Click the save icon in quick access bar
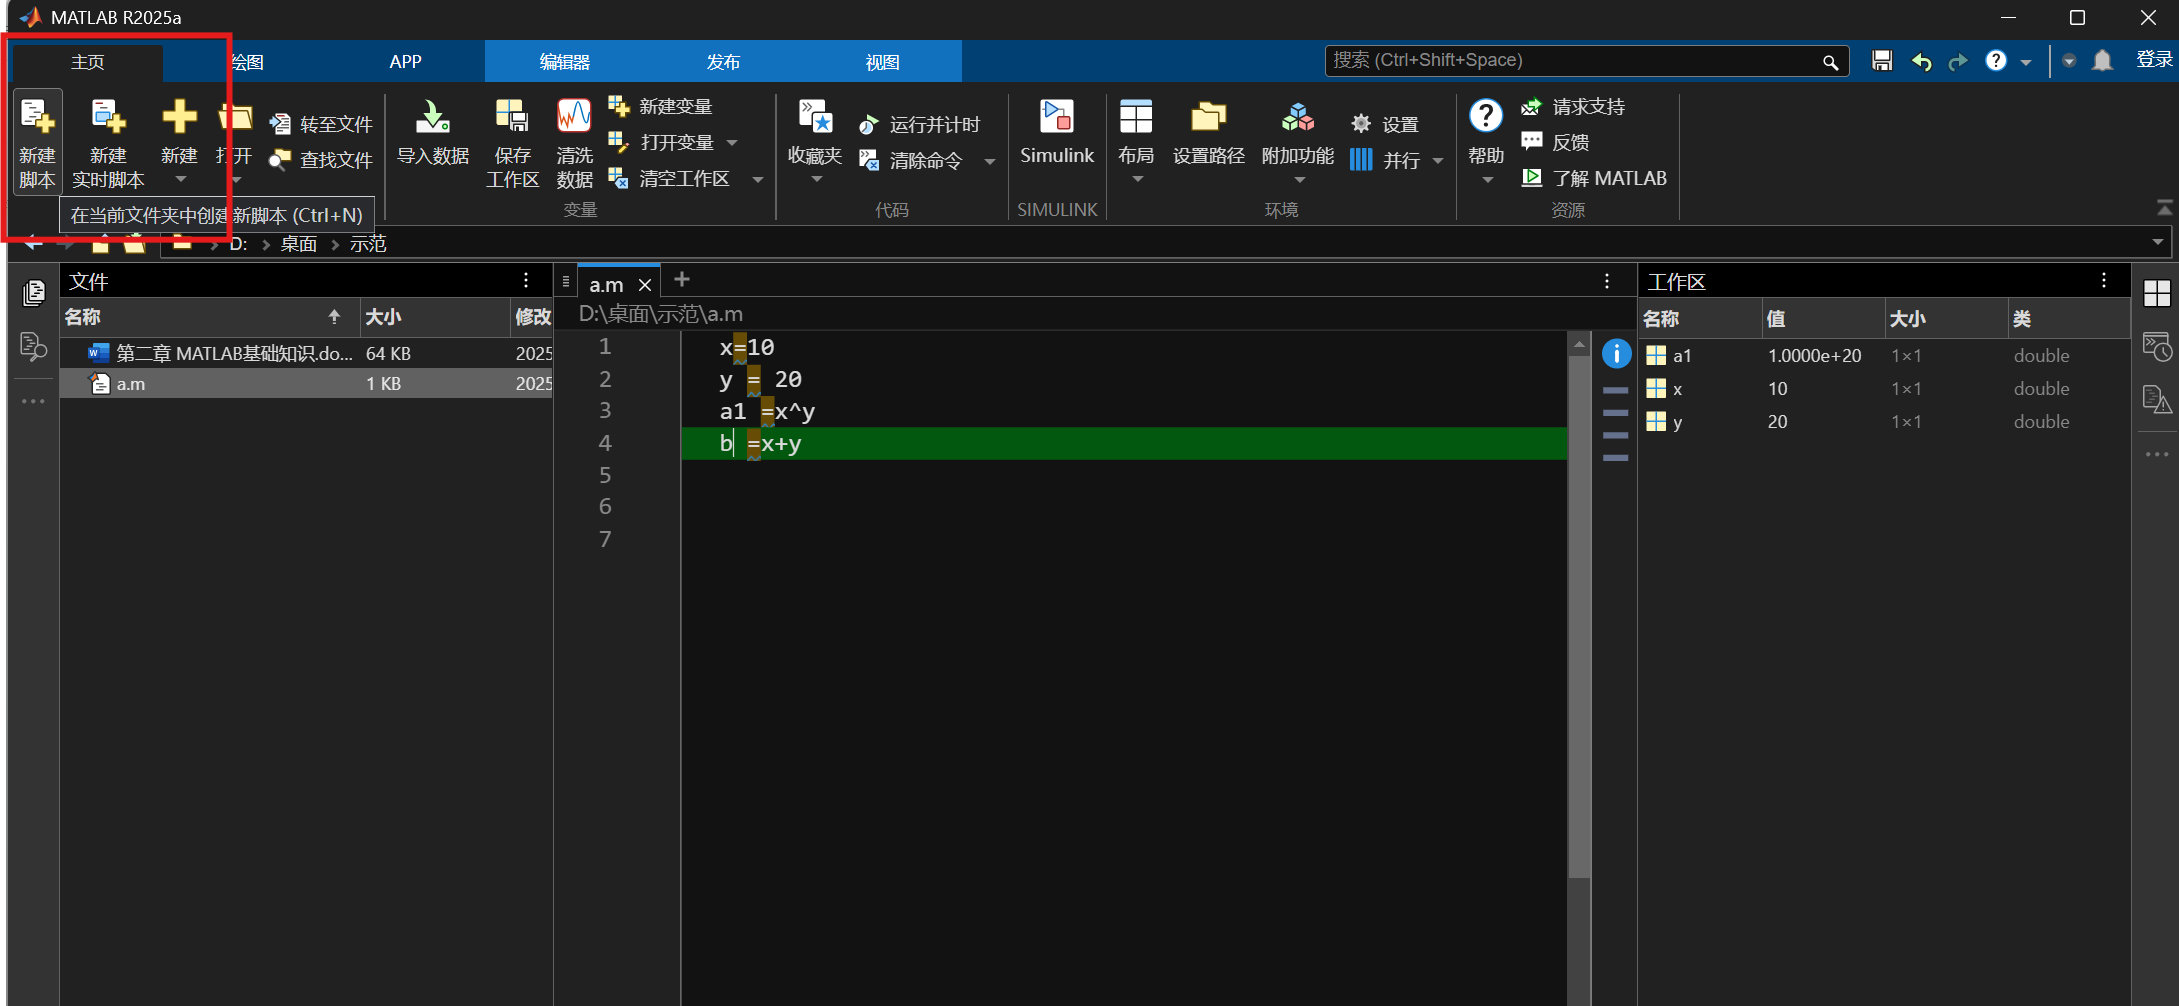 click(x=1882, y=61)
